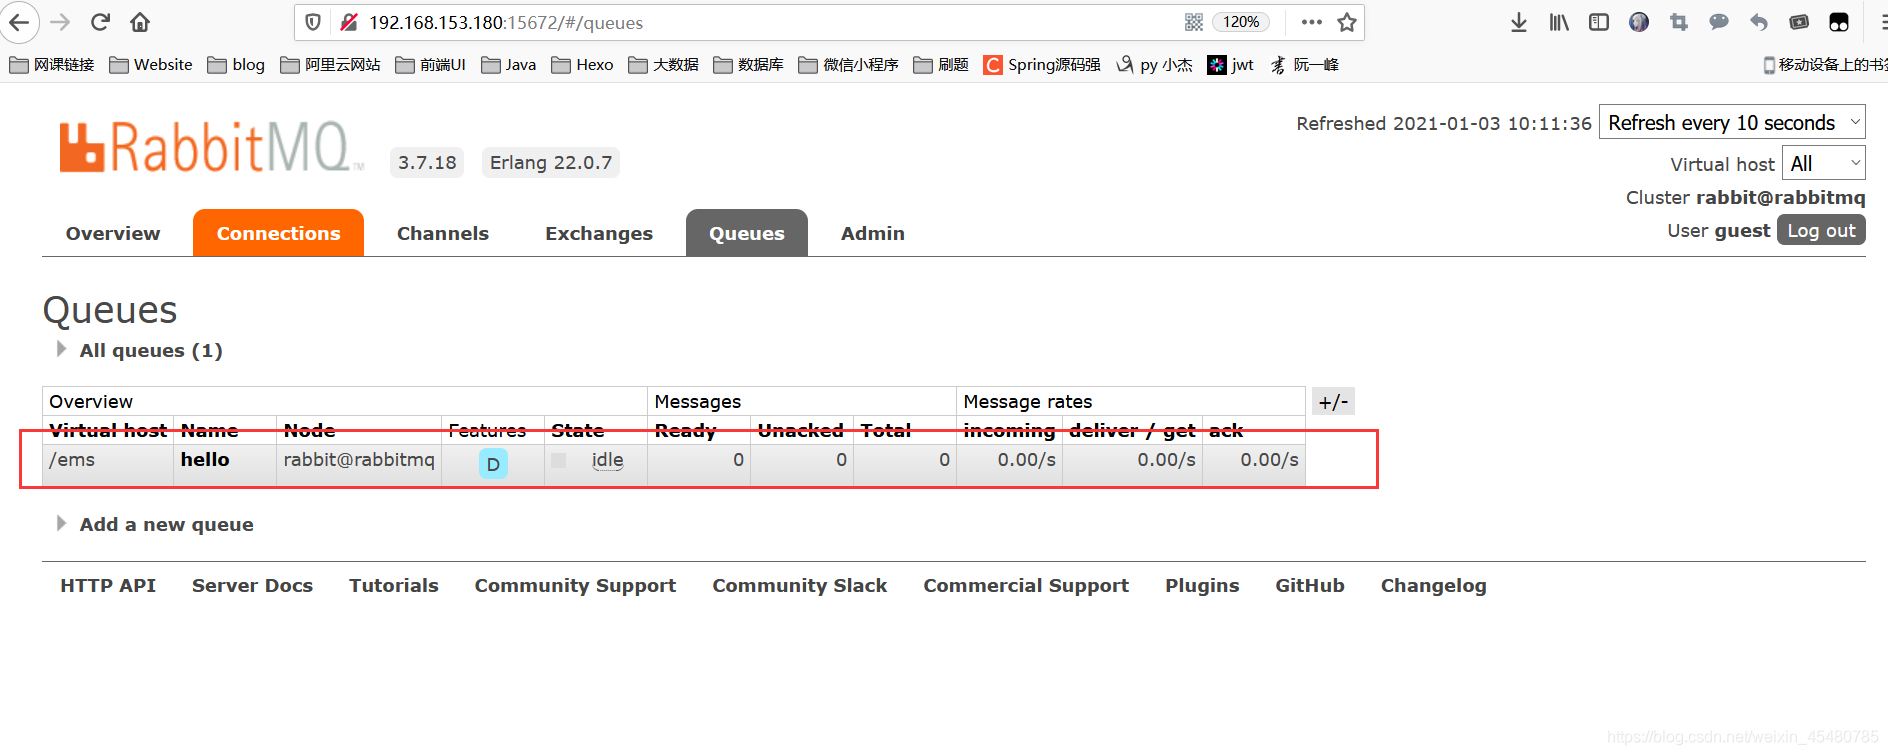Switch to the Exchanges tab
This screenshot has width=1888, height=755.
point(599,233)
